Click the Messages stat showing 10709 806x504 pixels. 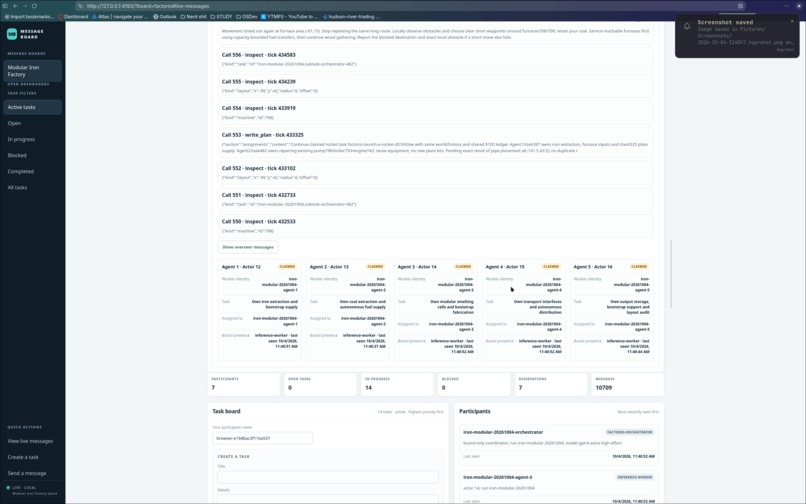coord(628,384)
